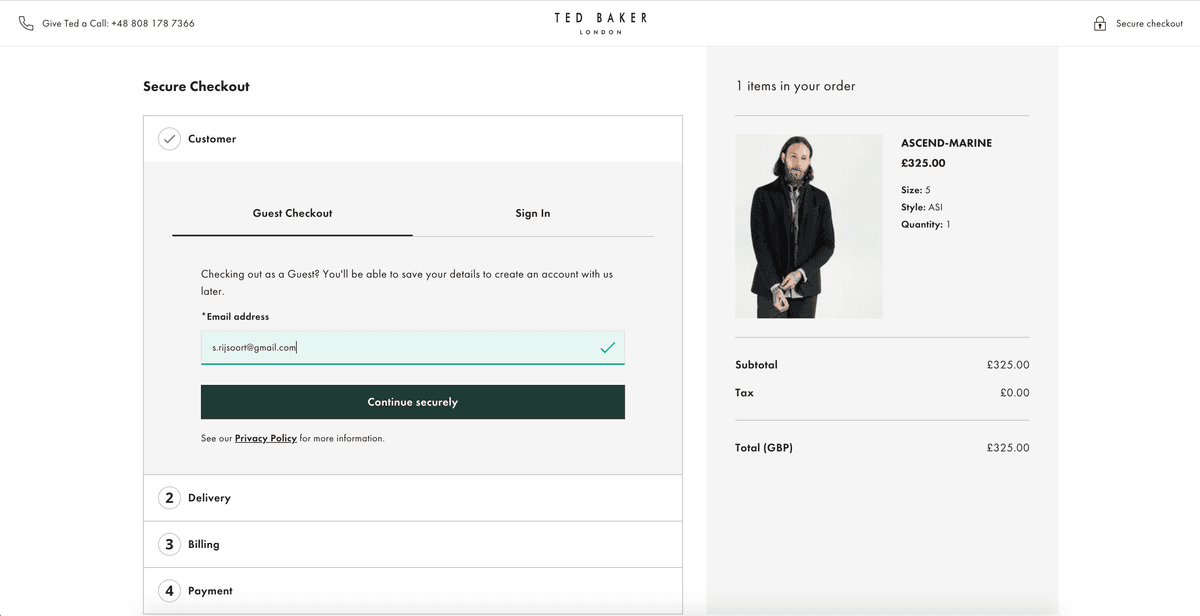
Task: Click the step 2 circle beside Delivery
Action: [x=170, y=497]
